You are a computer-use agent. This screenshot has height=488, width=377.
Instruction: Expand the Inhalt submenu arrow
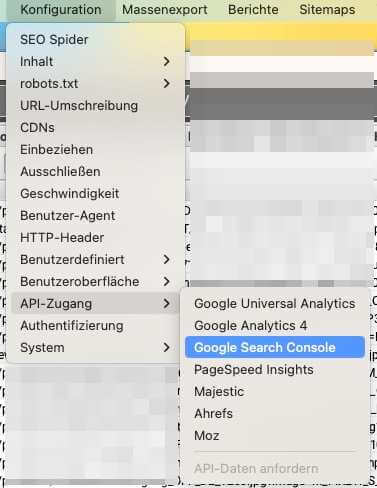coord(166,62)
